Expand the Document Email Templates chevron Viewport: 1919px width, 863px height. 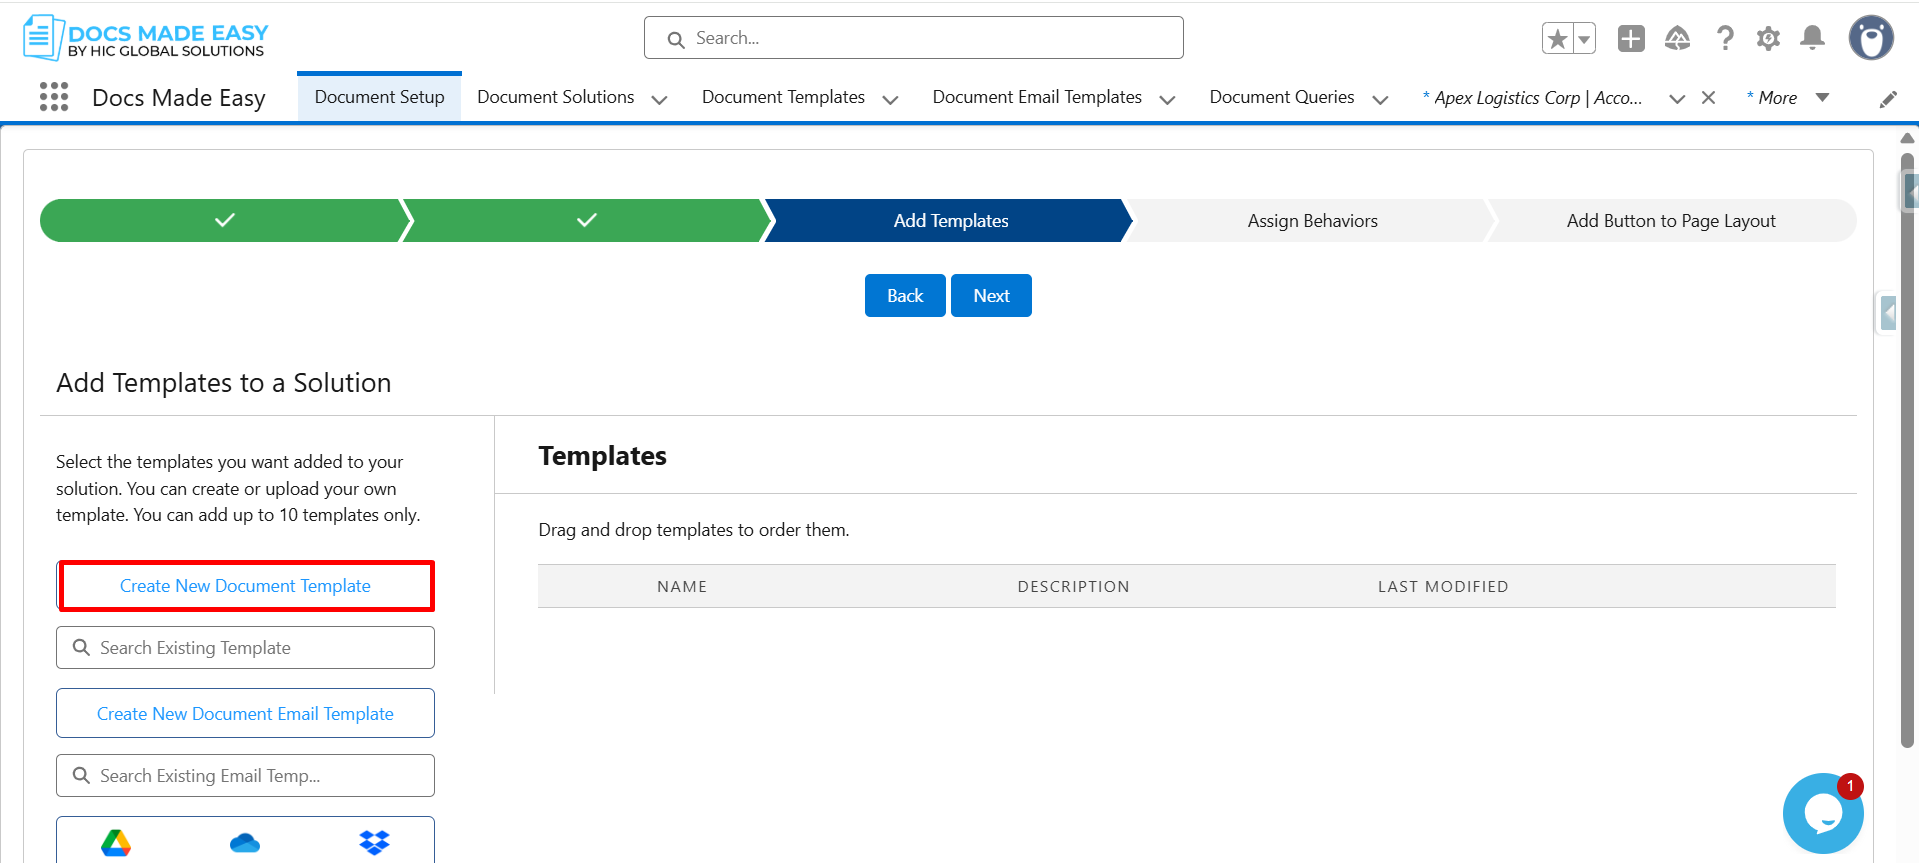(1167, 99)
